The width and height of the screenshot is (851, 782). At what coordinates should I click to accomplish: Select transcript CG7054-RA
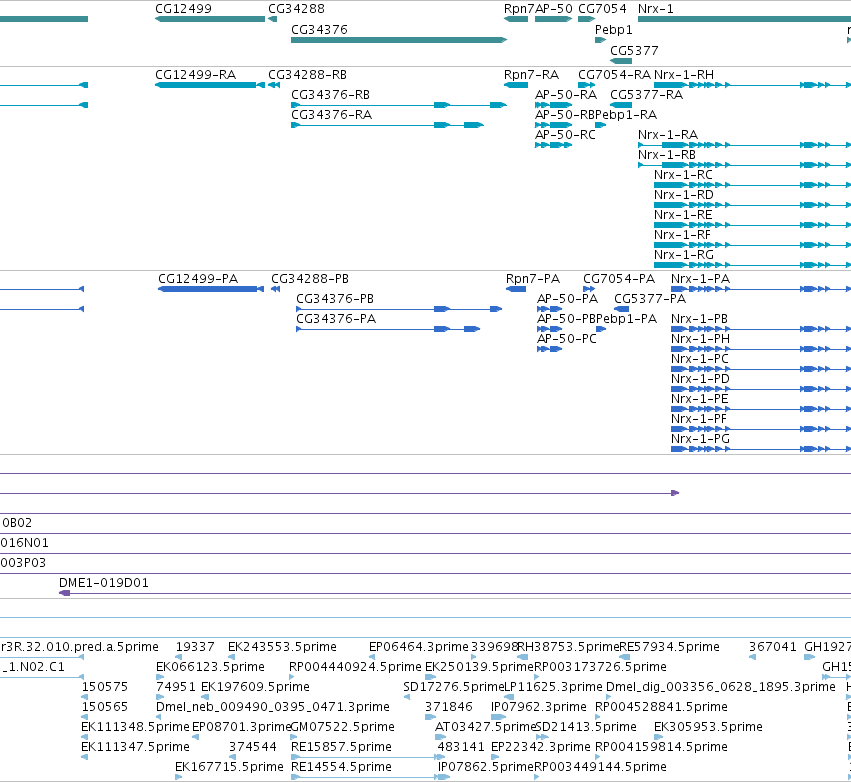tap(614, 75)
